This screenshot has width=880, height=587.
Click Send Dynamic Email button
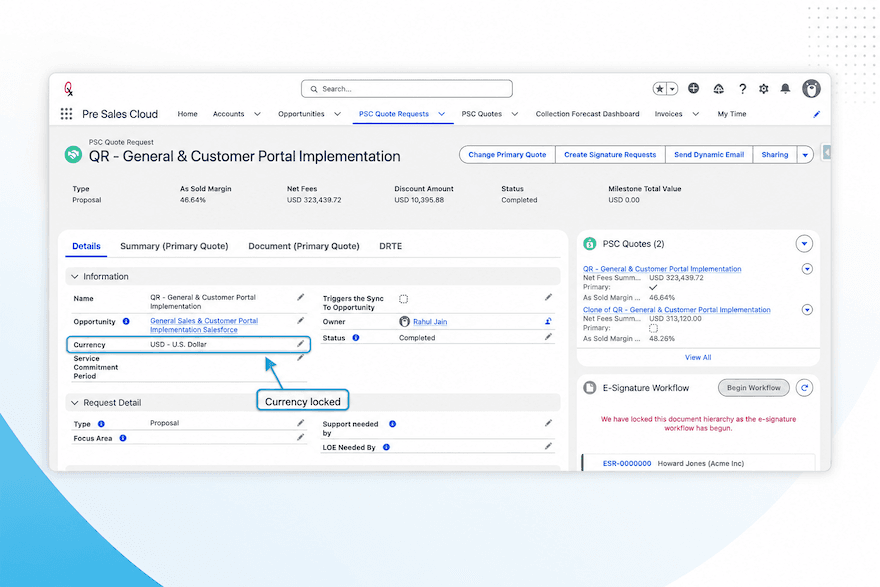point(709,154)
